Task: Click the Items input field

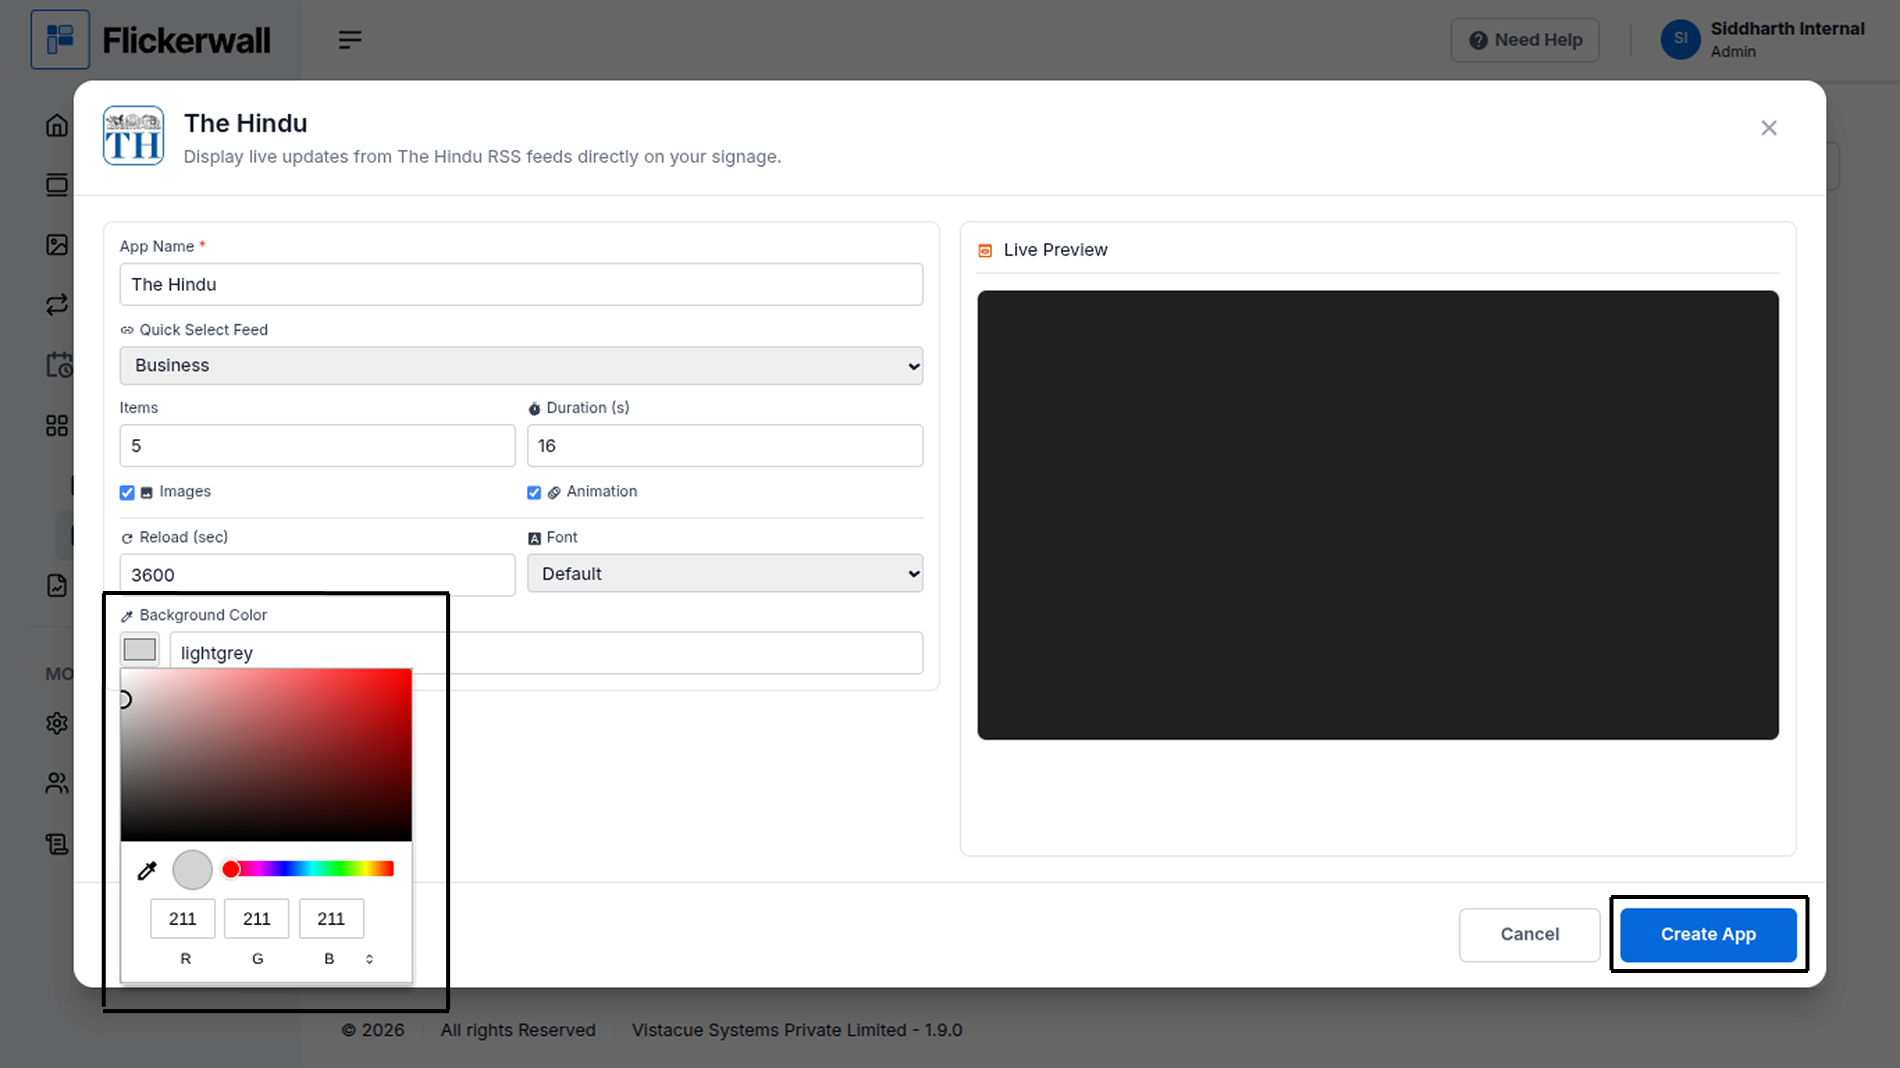Action: pyautogui.click(x=317, y=446)
